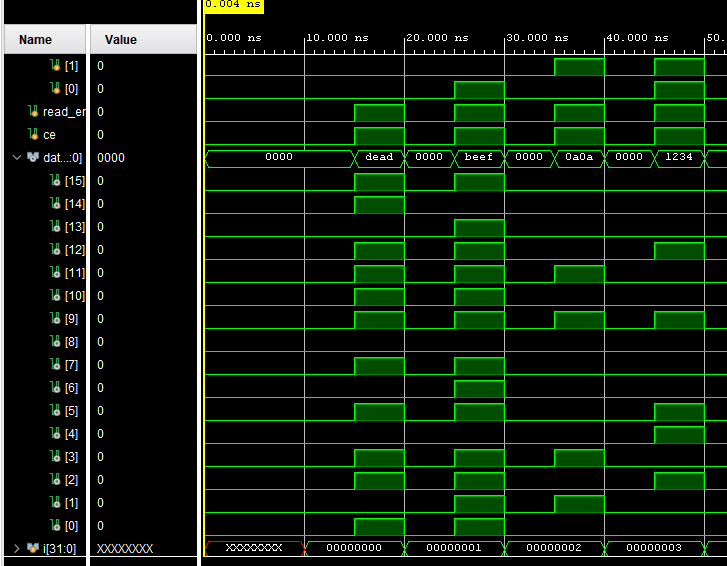This screenshot has width=727, height=566.
Task: Expand the i[31:0] signal bus
Action: point(16,549)
